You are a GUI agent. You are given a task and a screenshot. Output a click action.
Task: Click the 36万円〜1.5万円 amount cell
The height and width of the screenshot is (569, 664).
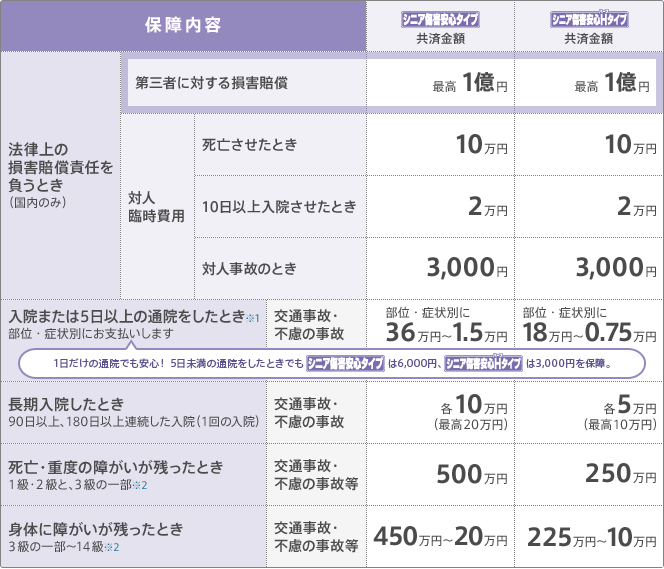[440, 325]
